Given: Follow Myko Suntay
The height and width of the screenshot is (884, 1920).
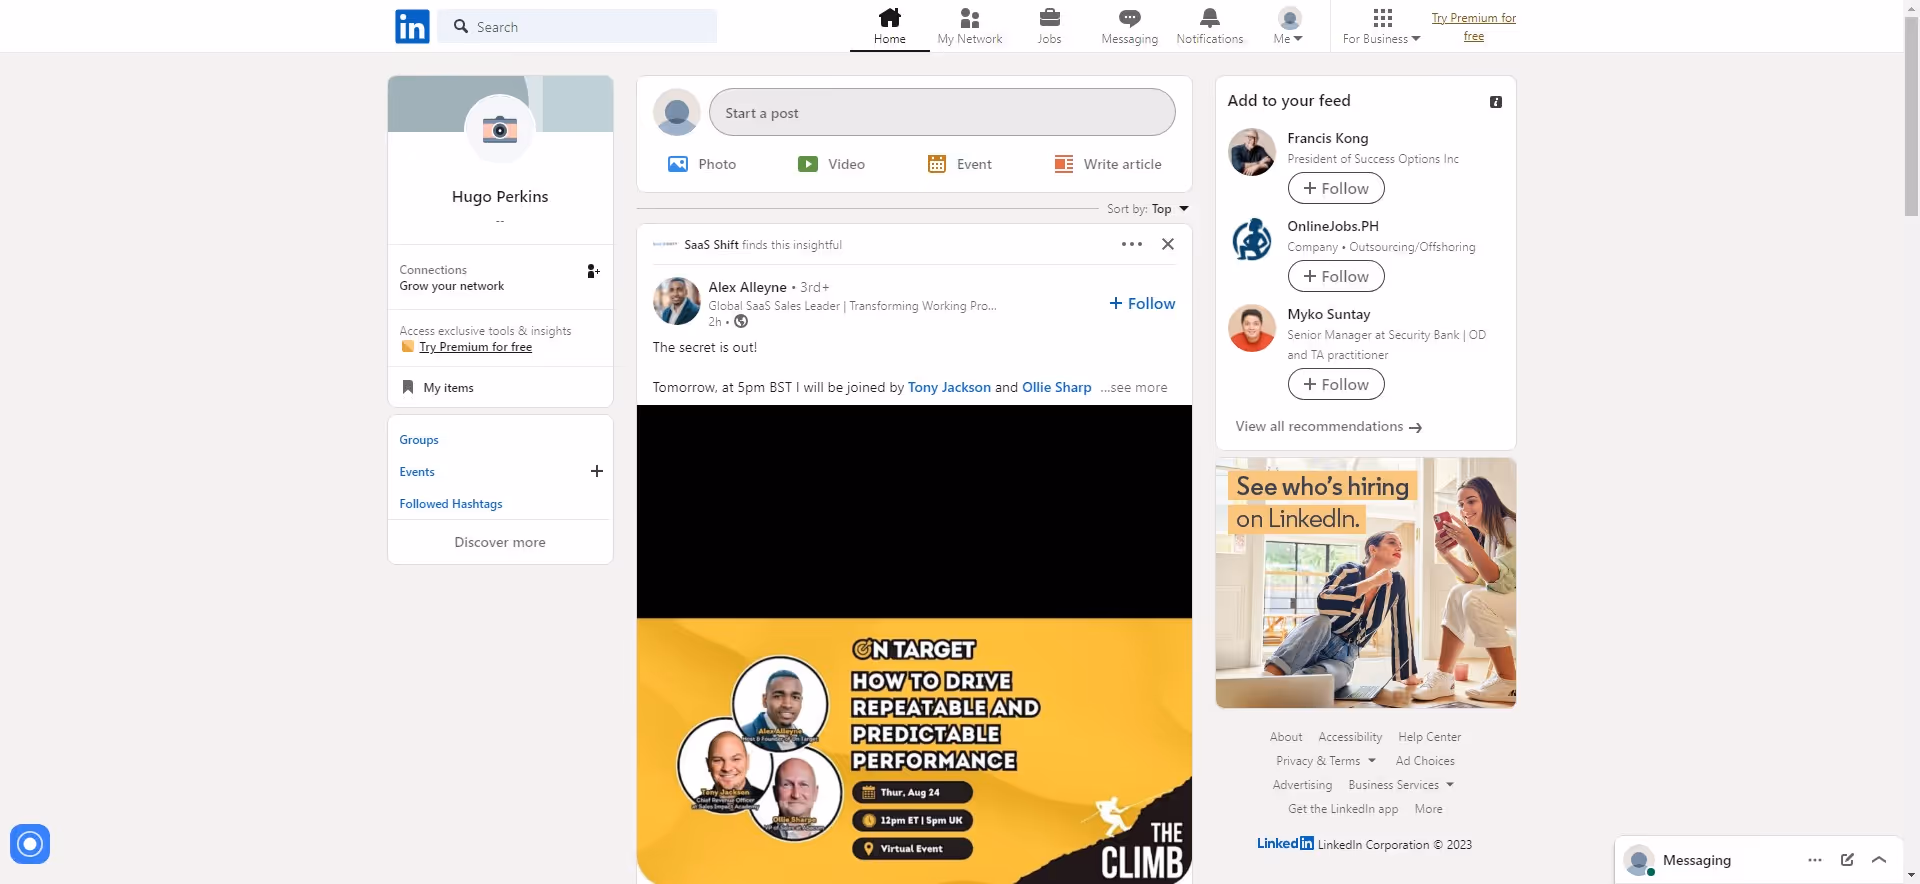Looking at the screenshot, I should coord(1336,384).
